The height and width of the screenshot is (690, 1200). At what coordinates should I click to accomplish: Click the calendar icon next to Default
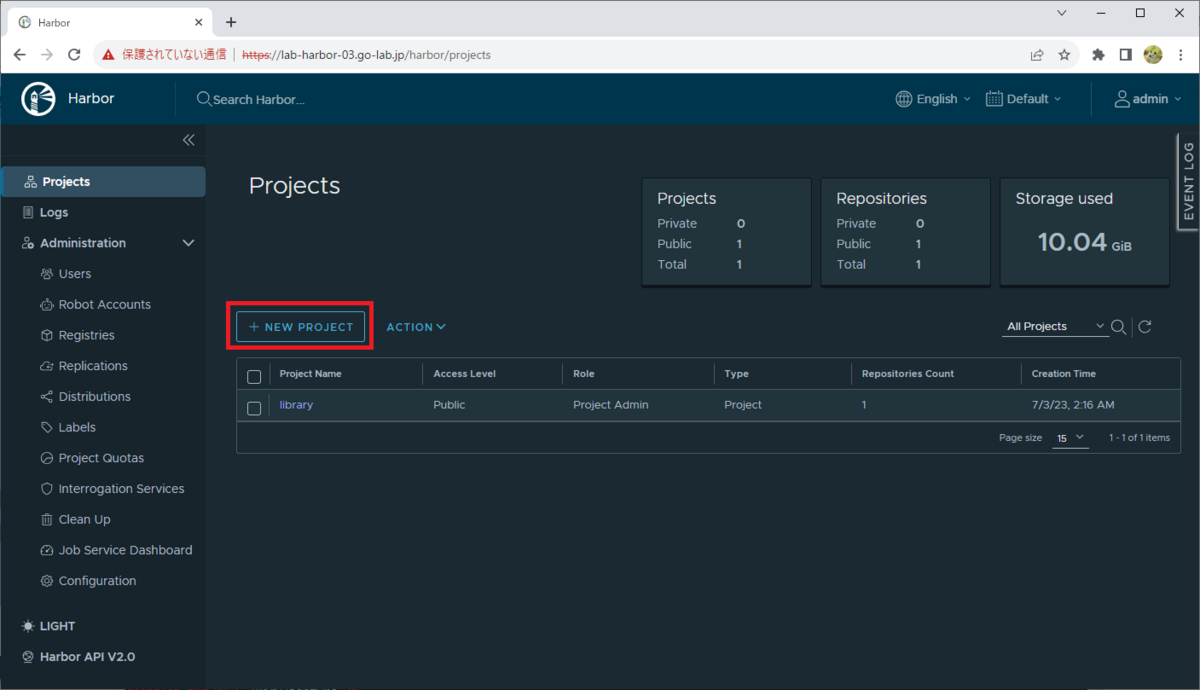(x=994, y=99)
